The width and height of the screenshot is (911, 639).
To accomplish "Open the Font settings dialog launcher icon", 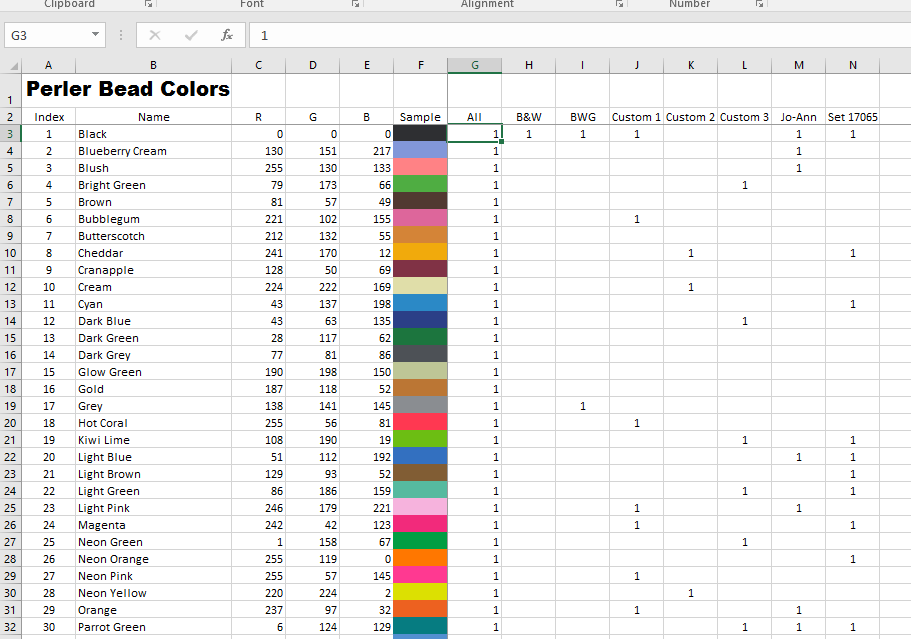I will [355, 4].
